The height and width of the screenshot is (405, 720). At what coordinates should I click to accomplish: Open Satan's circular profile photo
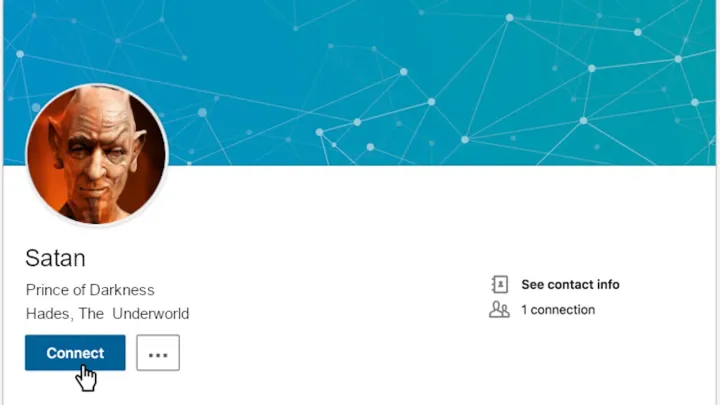97,154
